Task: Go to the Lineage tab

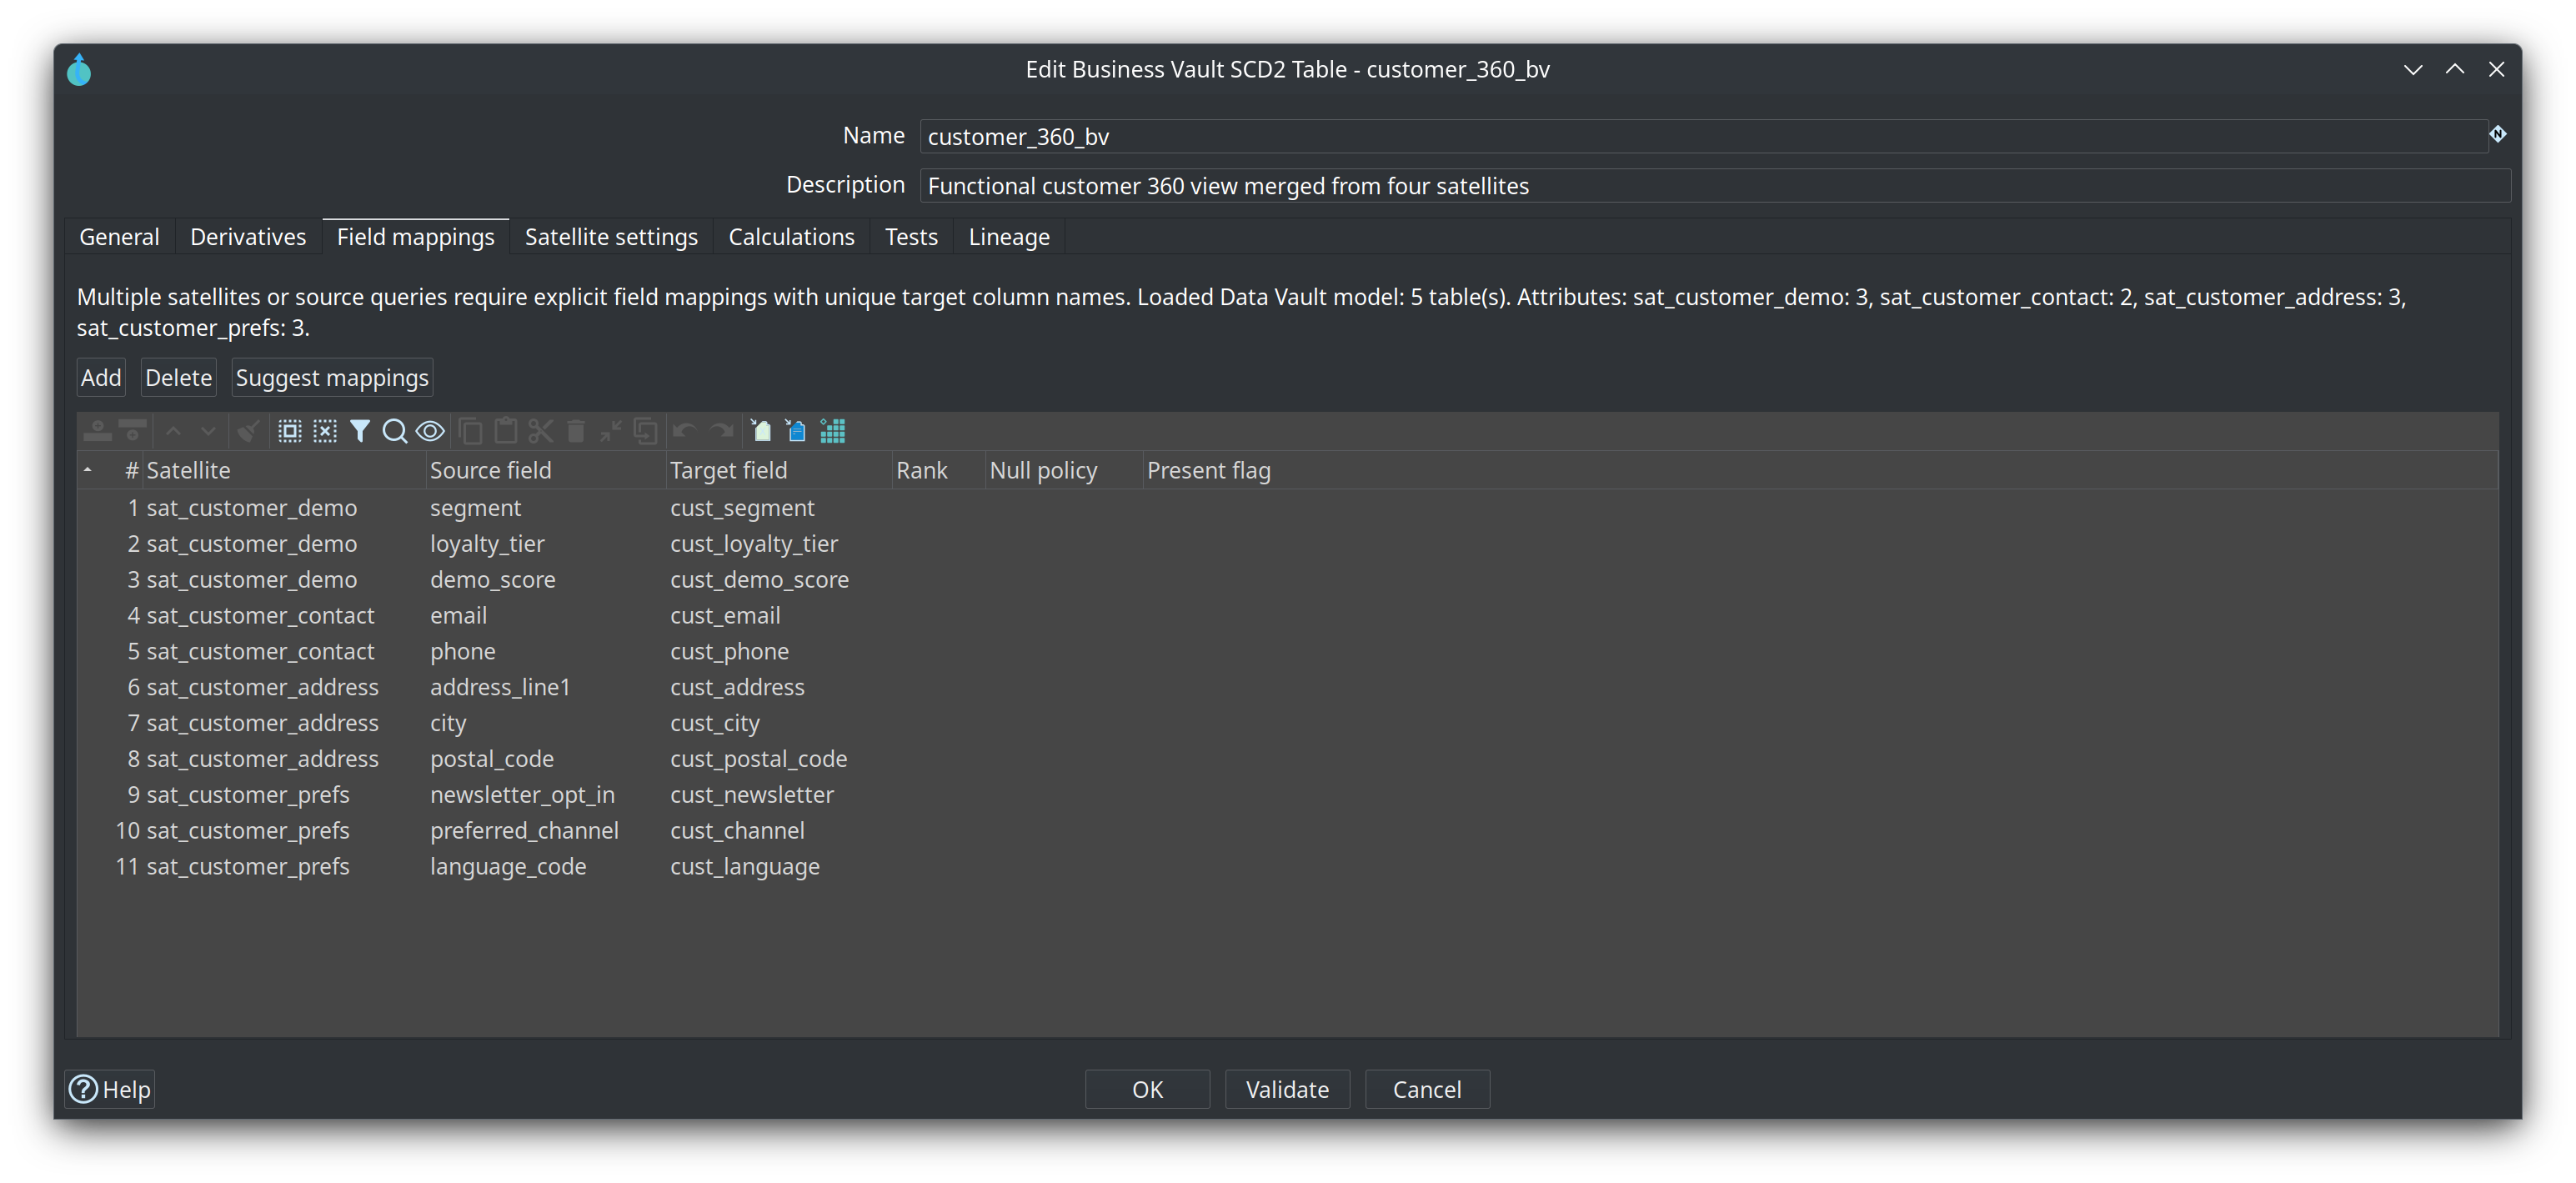Action: pyautogui.click(x=1009, y=237)
